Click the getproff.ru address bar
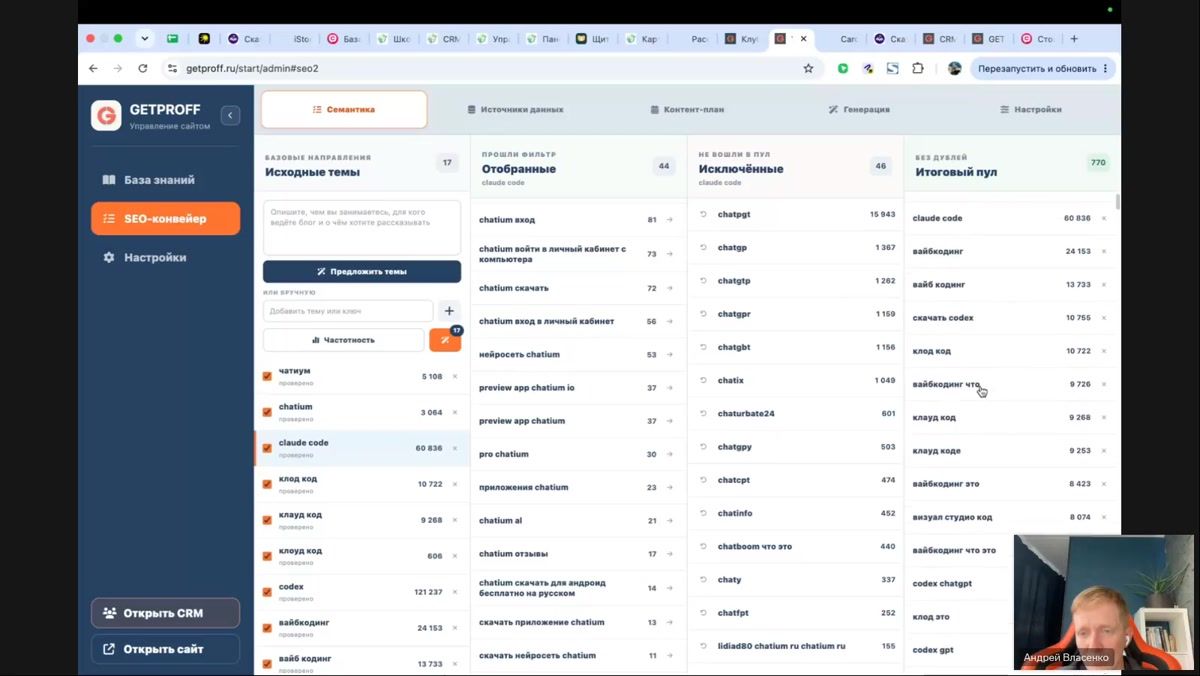 click(490, 68)
